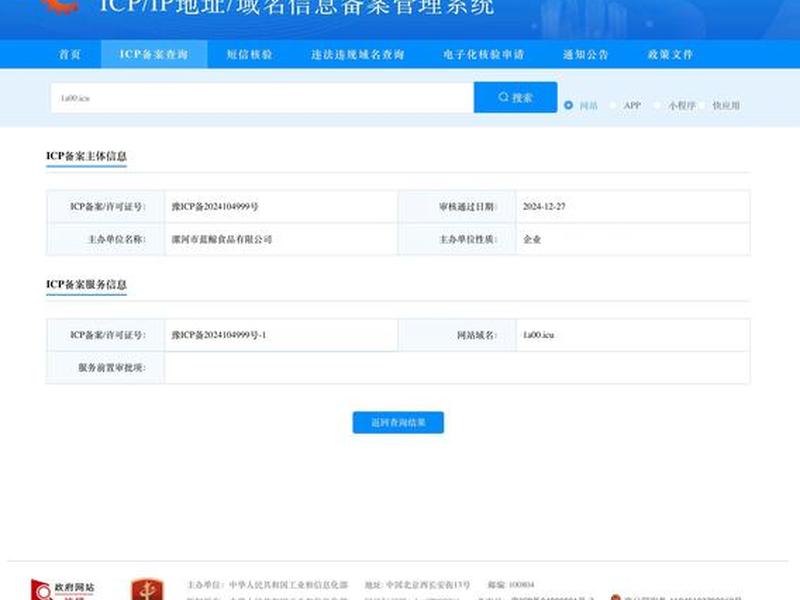
Task: Select the 网站 radio option
Action: 568,105
